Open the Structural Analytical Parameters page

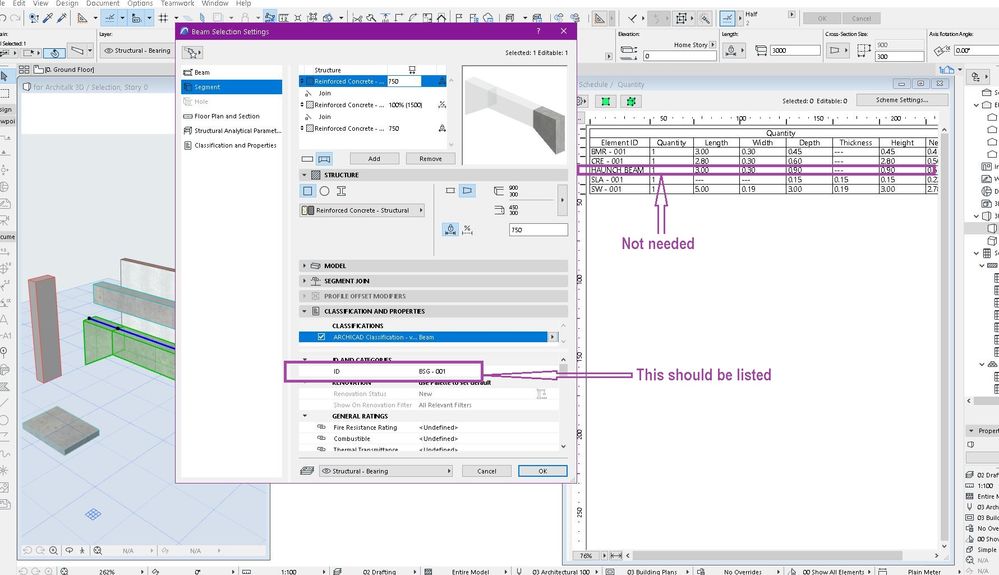(x=231, y=131)
